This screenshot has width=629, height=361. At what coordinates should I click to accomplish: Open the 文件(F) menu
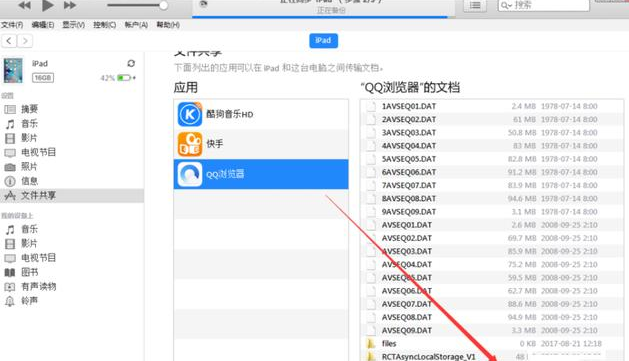coord(12,25)
